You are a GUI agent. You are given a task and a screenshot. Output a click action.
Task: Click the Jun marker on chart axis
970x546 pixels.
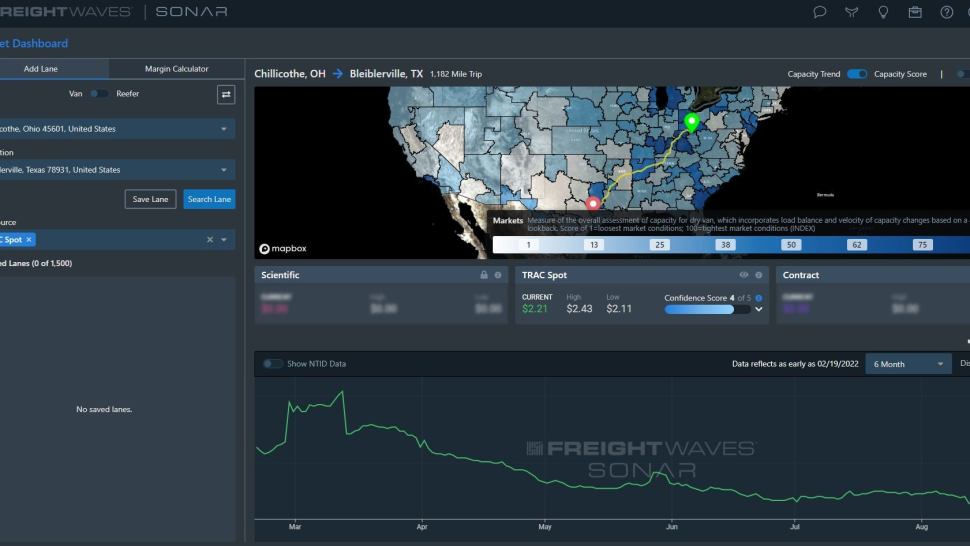click(672, 527)
